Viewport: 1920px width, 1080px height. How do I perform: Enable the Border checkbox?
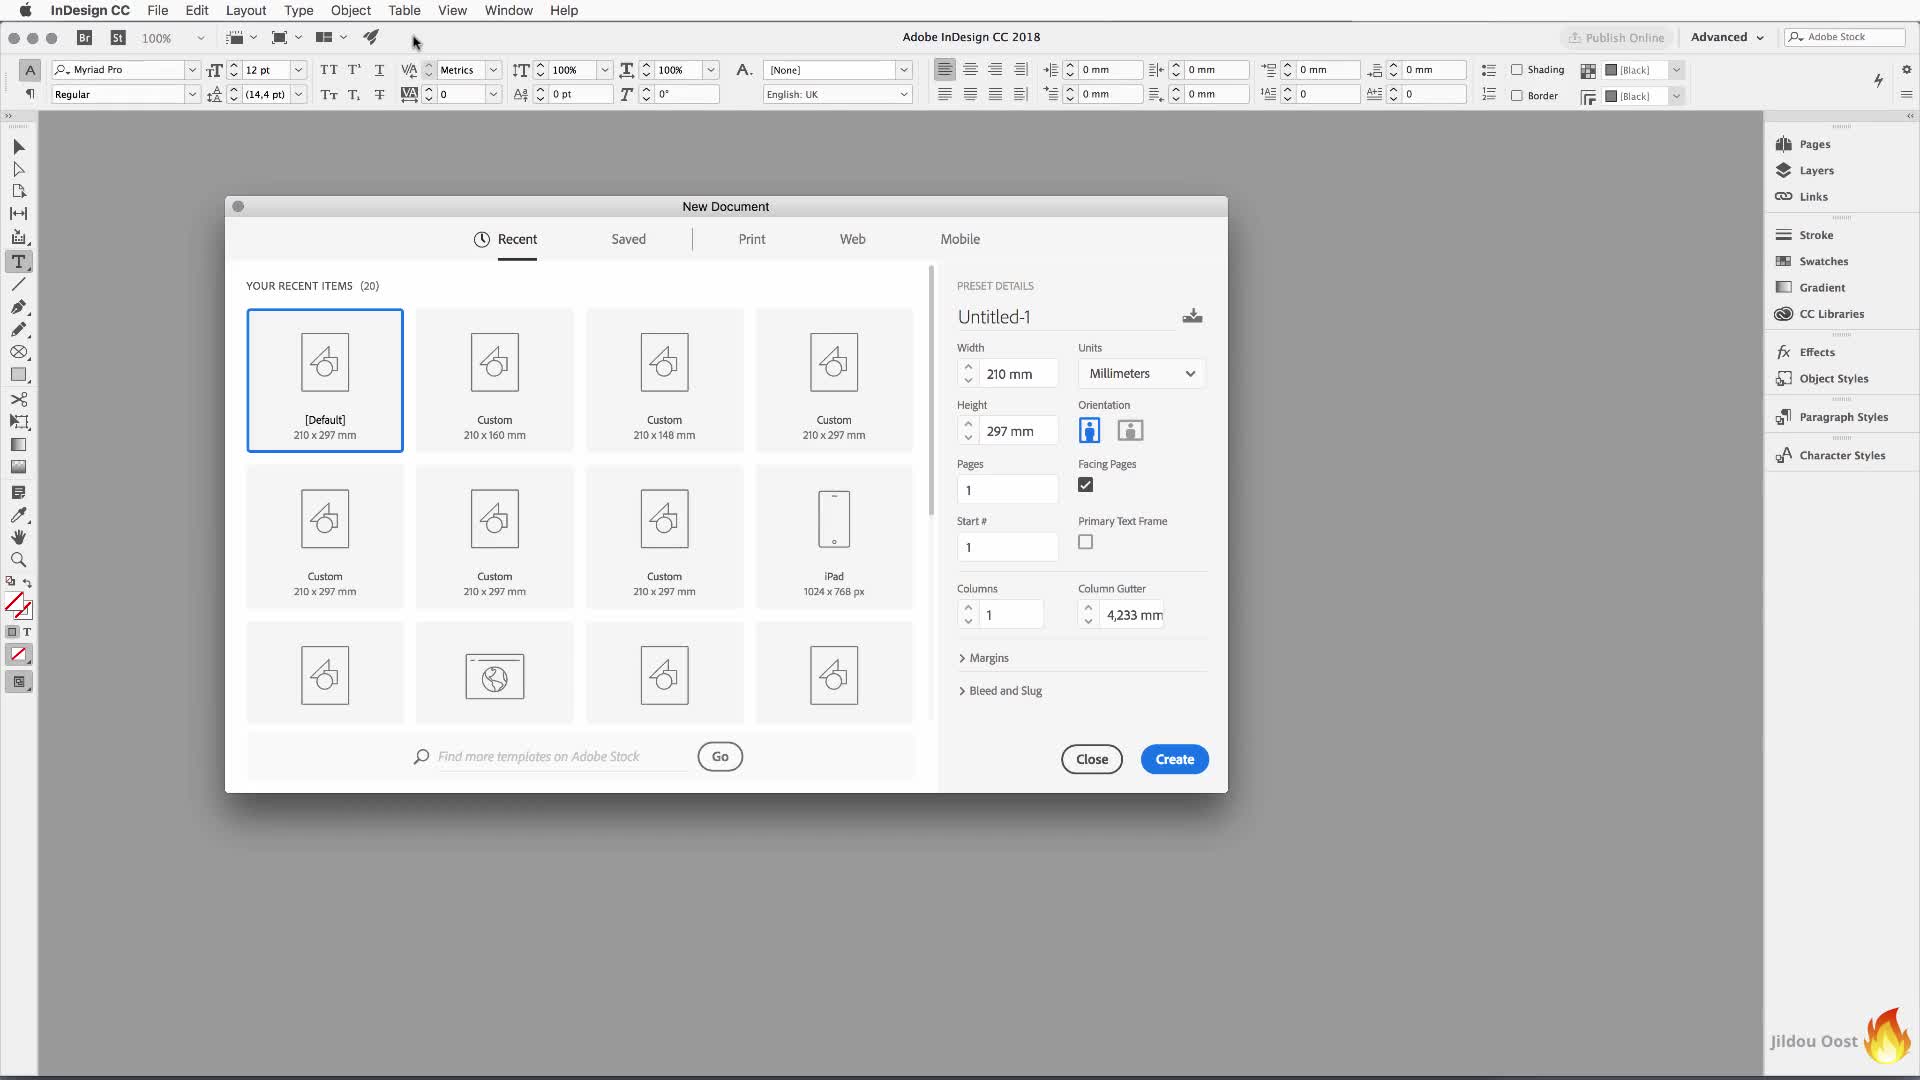coord(1517,96)
